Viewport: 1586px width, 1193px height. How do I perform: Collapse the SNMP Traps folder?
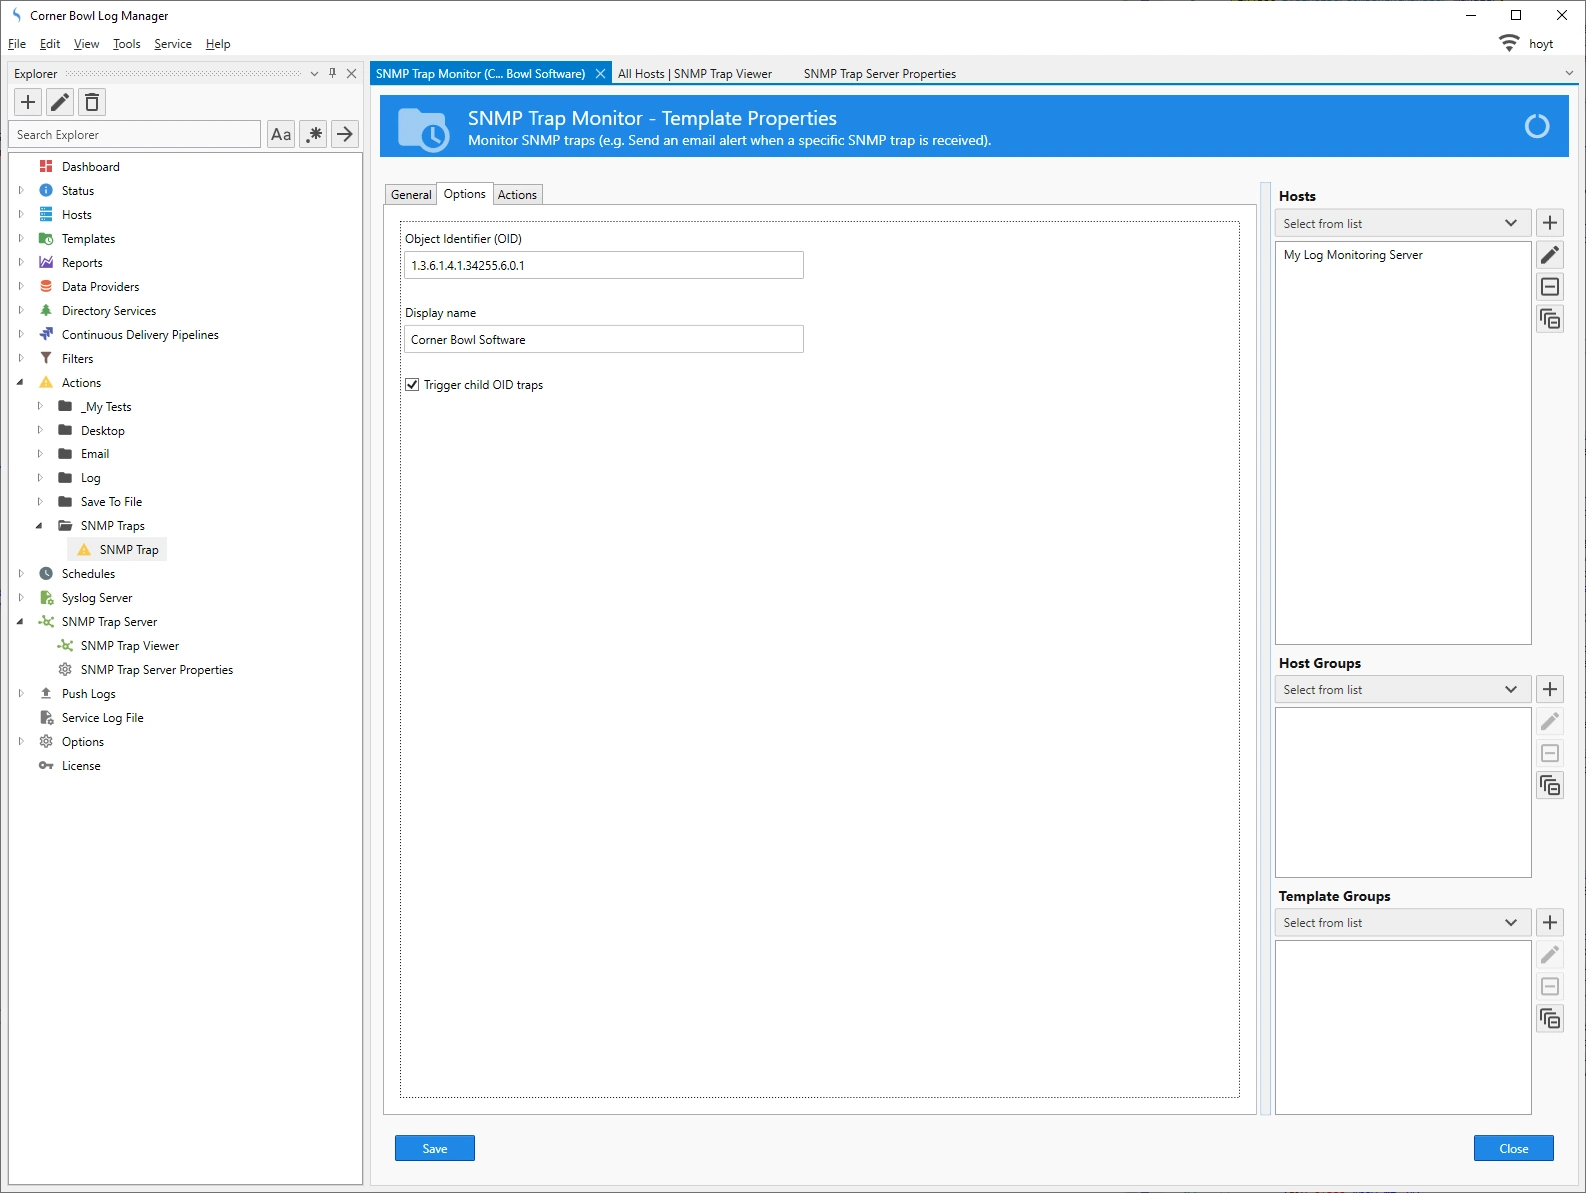pyautogui.click(x=40, y=525)
